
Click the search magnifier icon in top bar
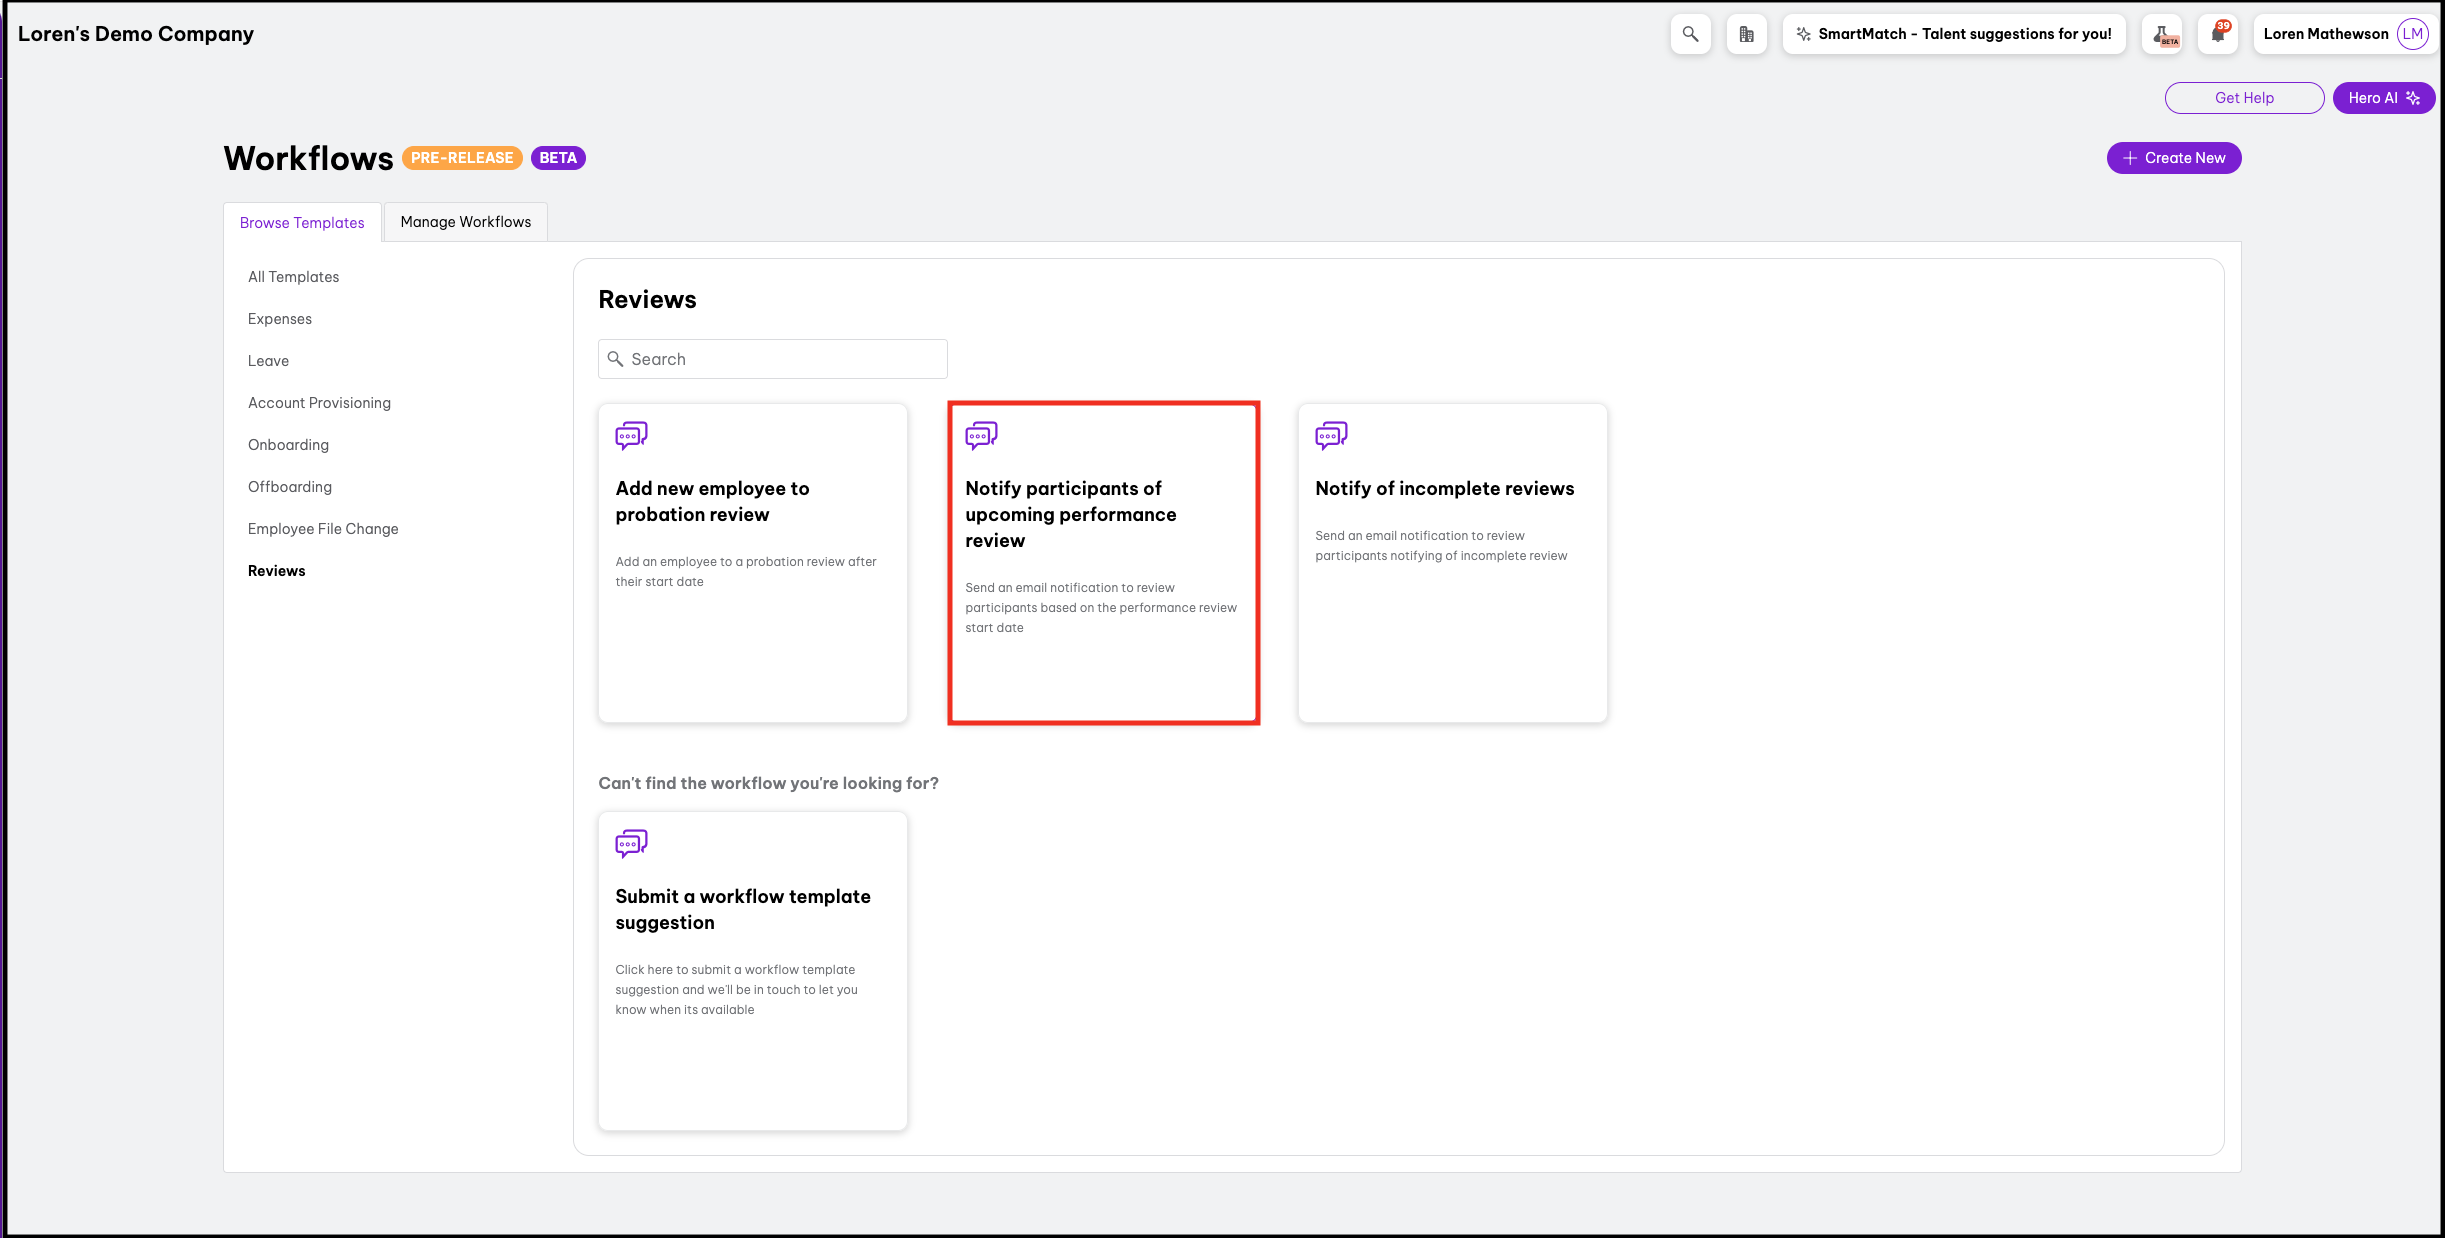(1690, 34)
